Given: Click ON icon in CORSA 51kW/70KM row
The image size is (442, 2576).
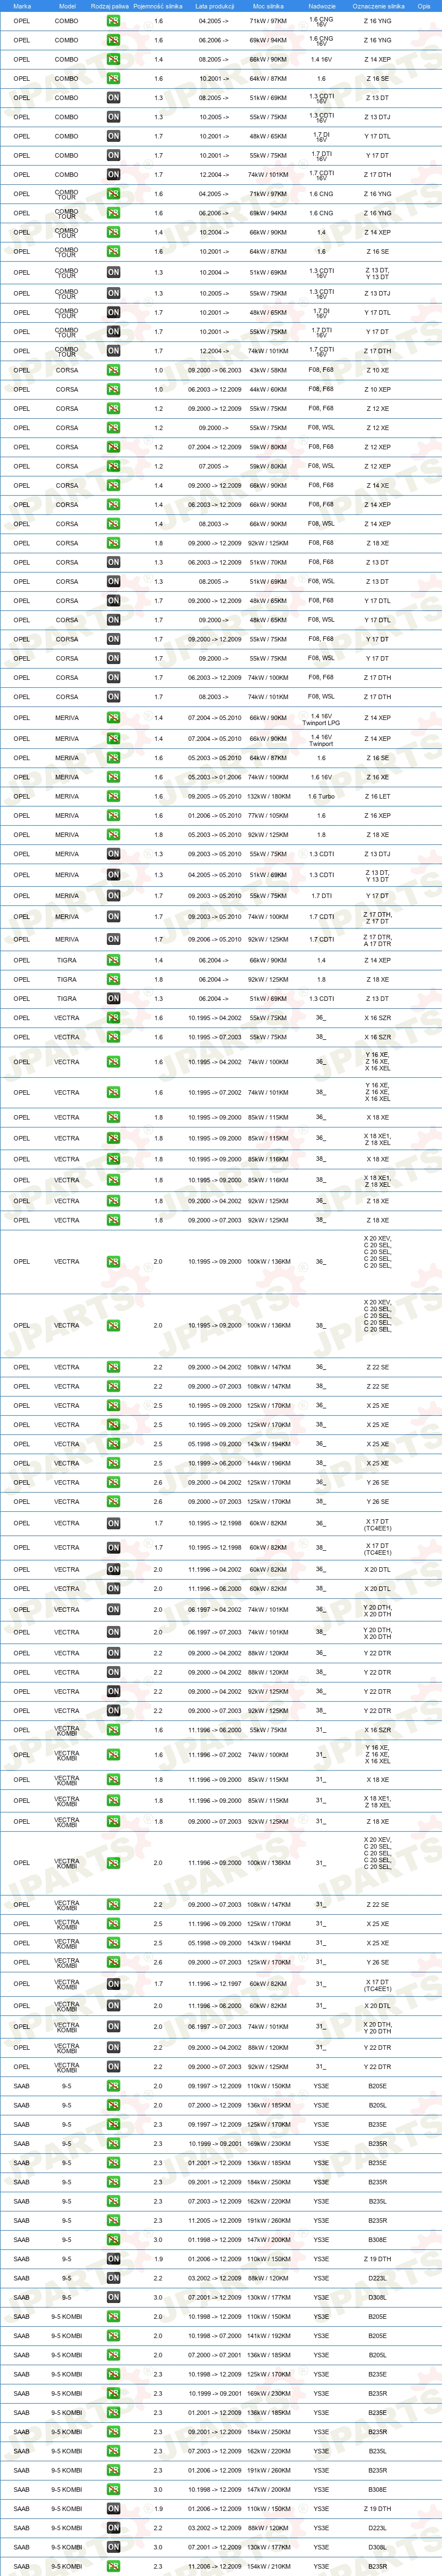Looking at the screenshot, I should tap(113, 562).
